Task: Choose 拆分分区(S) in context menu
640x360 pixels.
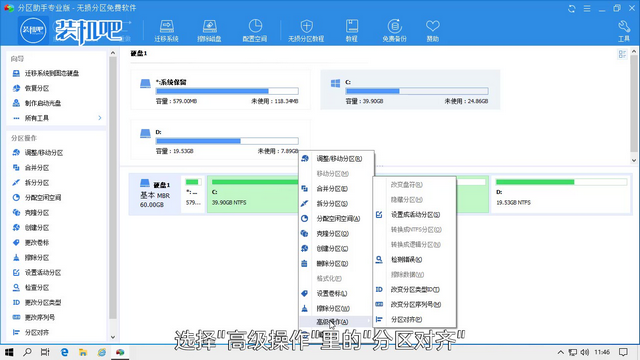Action: coord(336,203)
